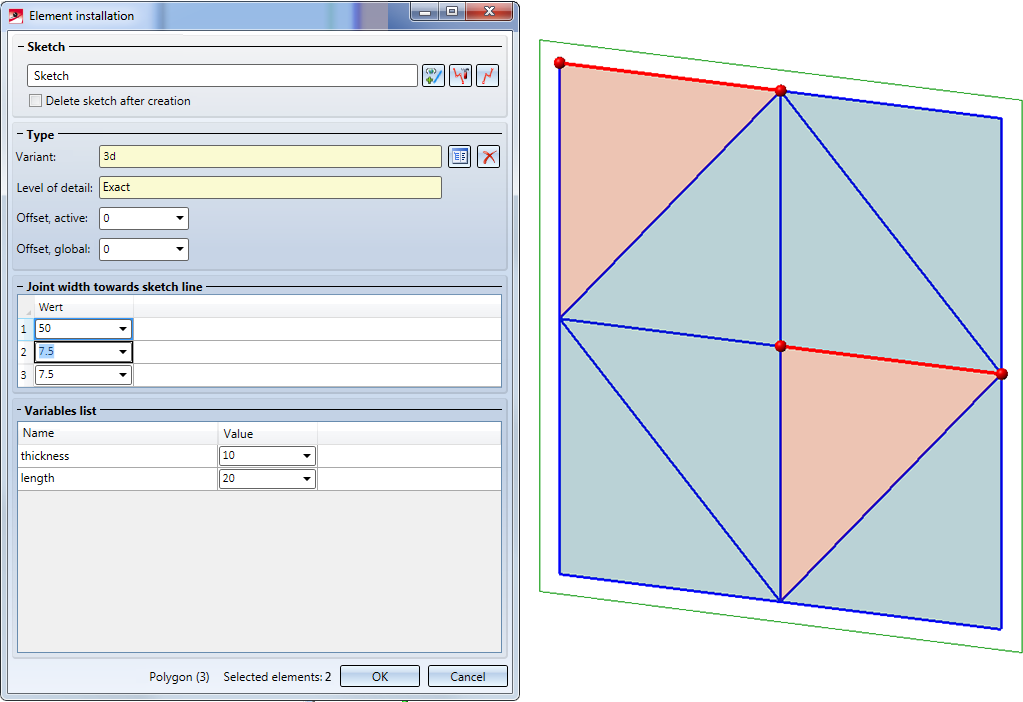Open the variant catalog selection icon
The width and height of the screenshot is (1023, 702).
tap(459, 156)
